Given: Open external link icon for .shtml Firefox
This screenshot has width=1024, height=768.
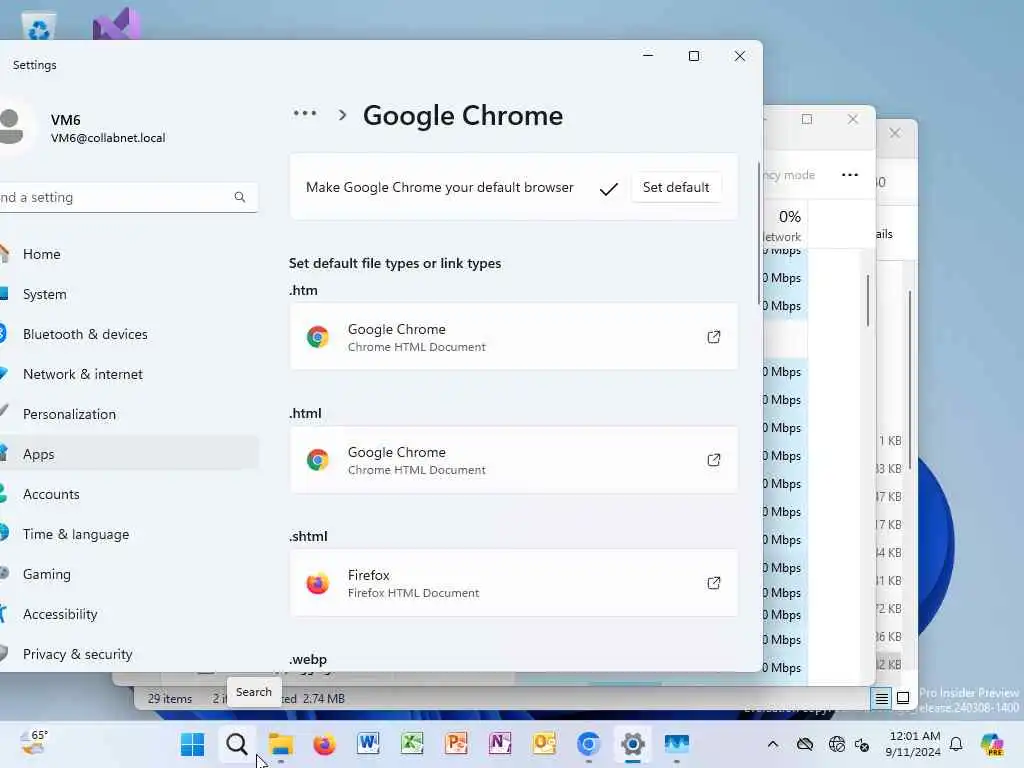Looking at the screenshot, I should click(713, 583).
